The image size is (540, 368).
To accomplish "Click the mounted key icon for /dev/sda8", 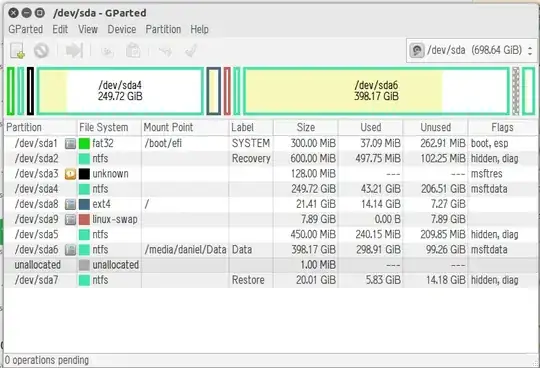I will coord(70,204).
